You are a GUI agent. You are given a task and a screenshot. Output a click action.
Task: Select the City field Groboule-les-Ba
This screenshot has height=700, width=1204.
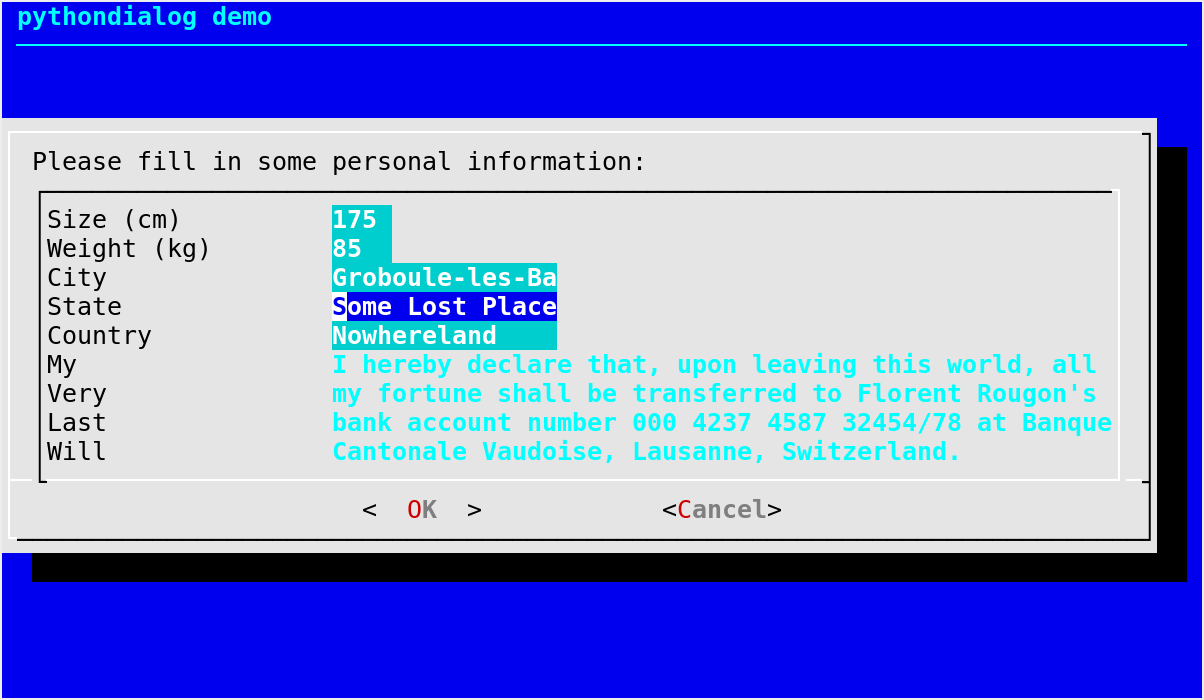click(444, 277)
